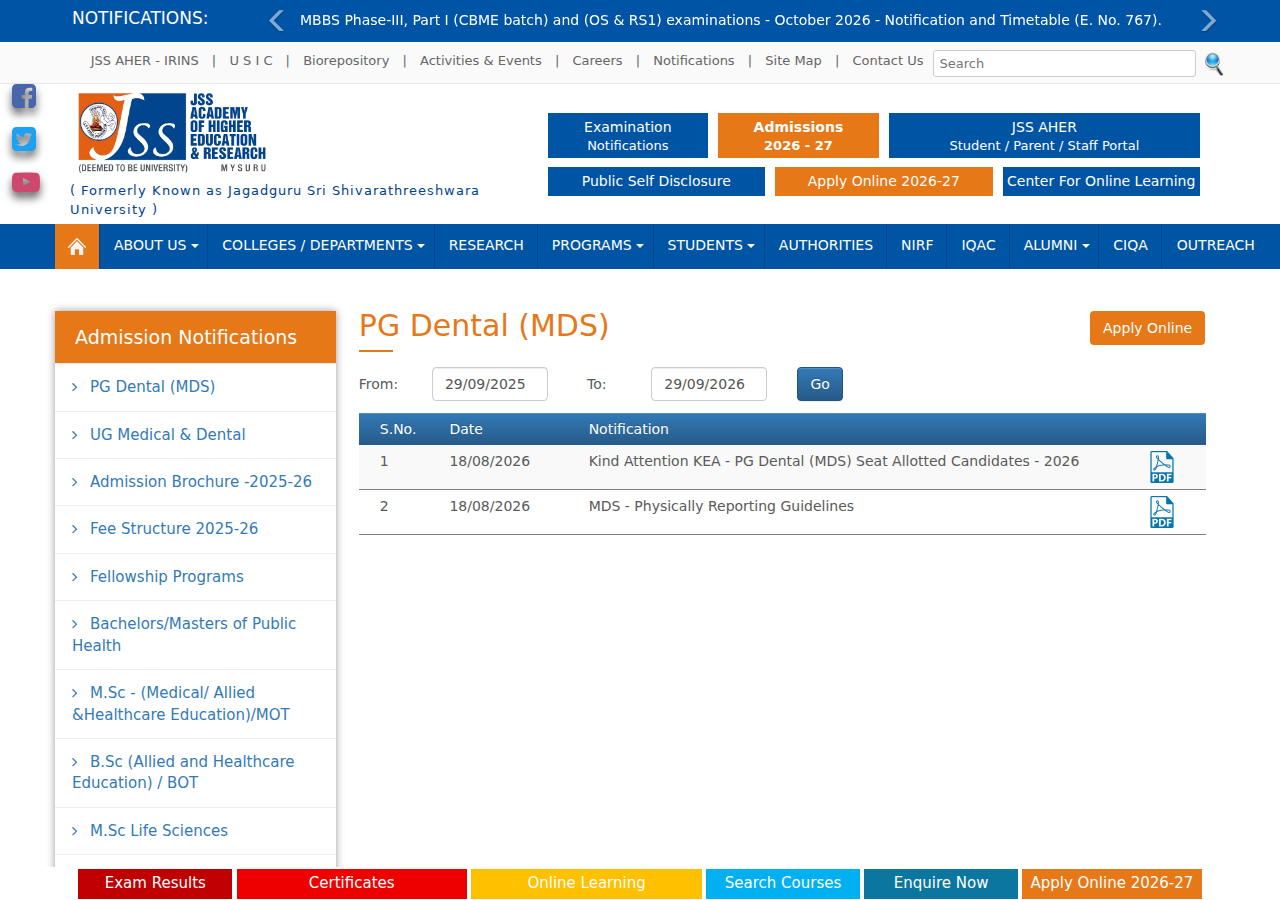Open PDF for KEA Seat Allotted Candidates notification
1280x900 pixels.
click(1162, 467)
